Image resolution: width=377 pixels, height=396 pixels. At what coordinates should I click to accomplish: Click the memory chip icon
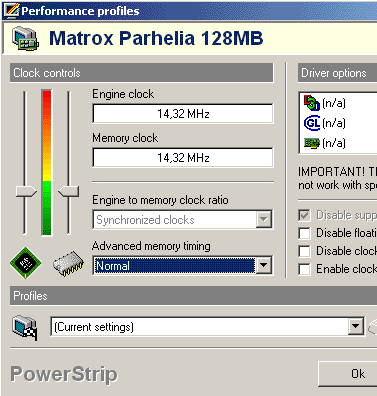click(68, 264)
